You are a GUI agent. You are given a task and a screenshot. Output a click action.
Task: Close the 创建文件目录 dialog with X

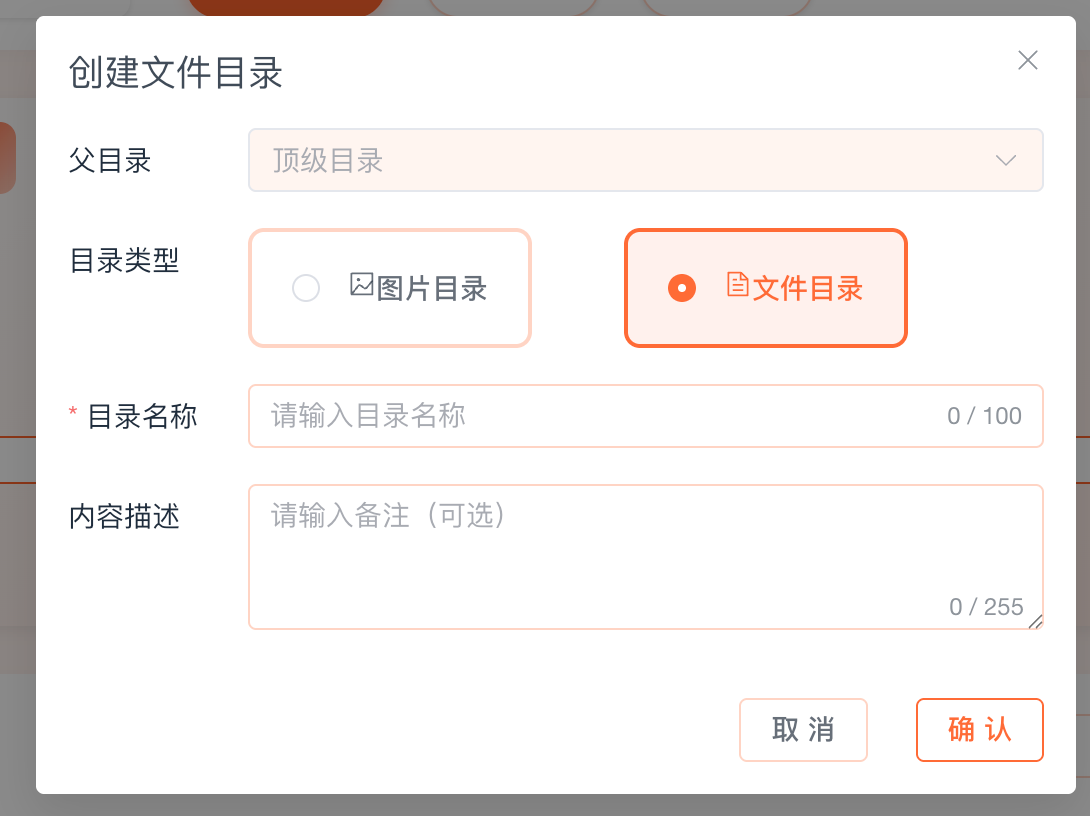point(1027,61)
